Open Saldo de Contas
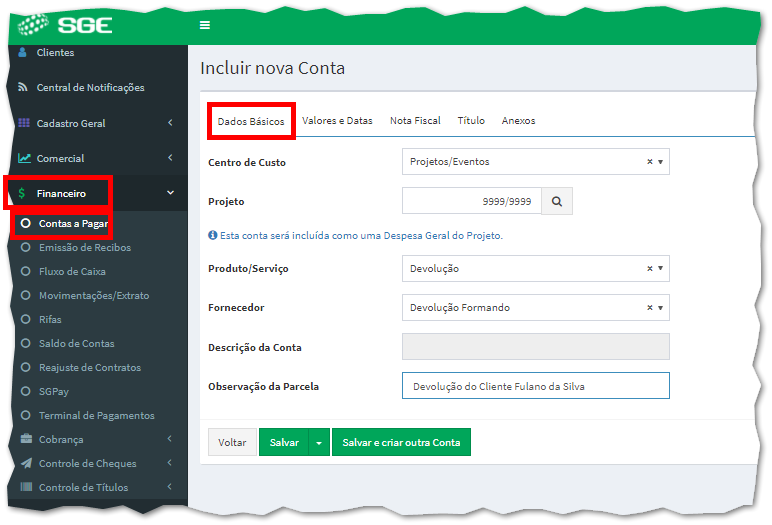The height and width of the screenshot is (525, 772). 76,344
